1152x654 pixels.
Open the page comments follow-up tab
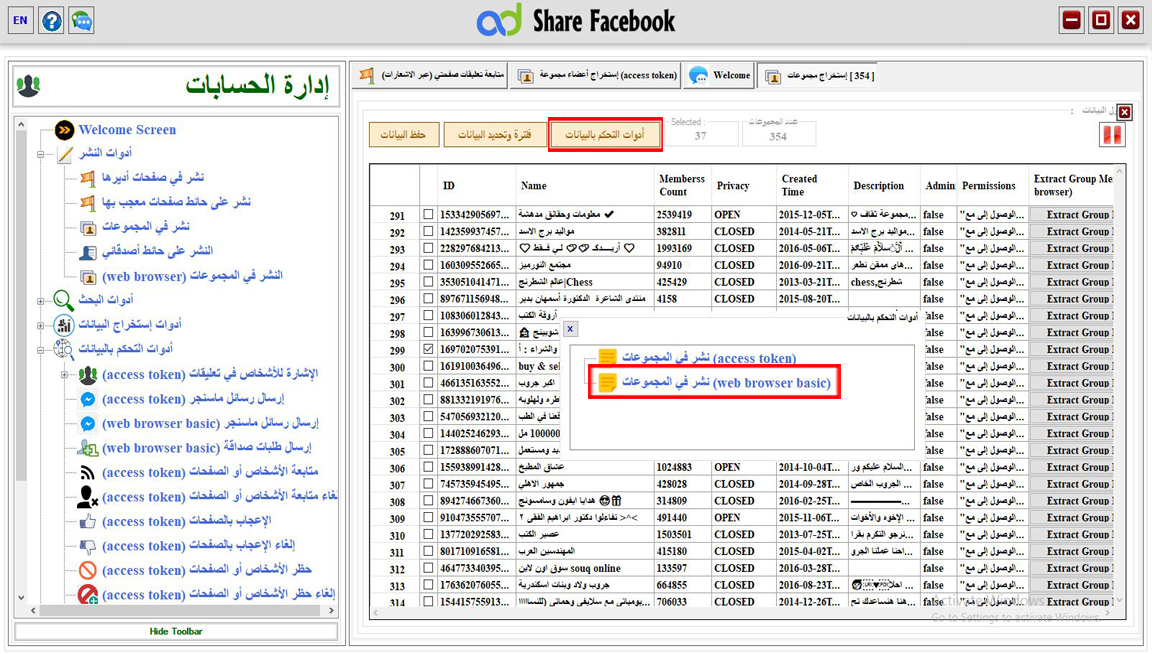(x=431, y=76)
